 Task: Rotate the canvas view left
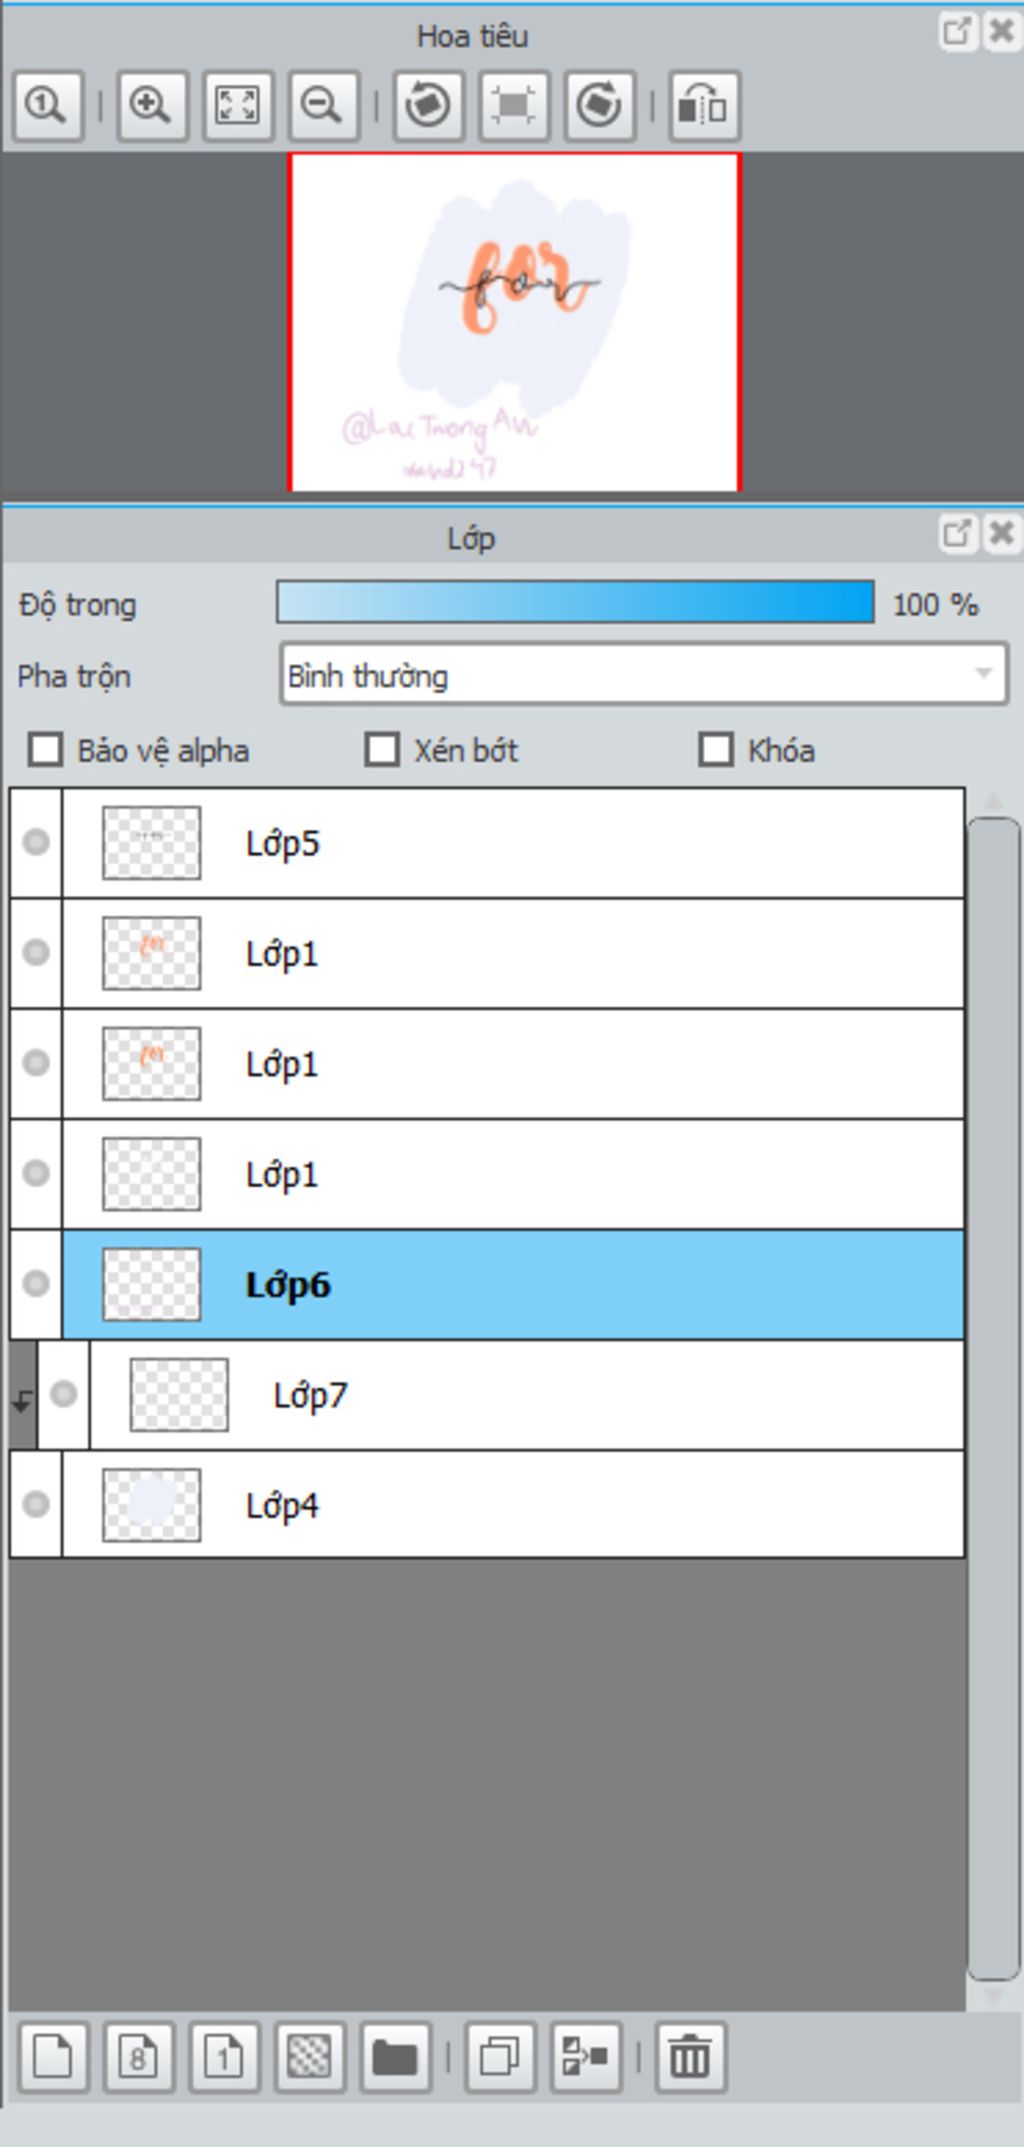coord(428,105)
